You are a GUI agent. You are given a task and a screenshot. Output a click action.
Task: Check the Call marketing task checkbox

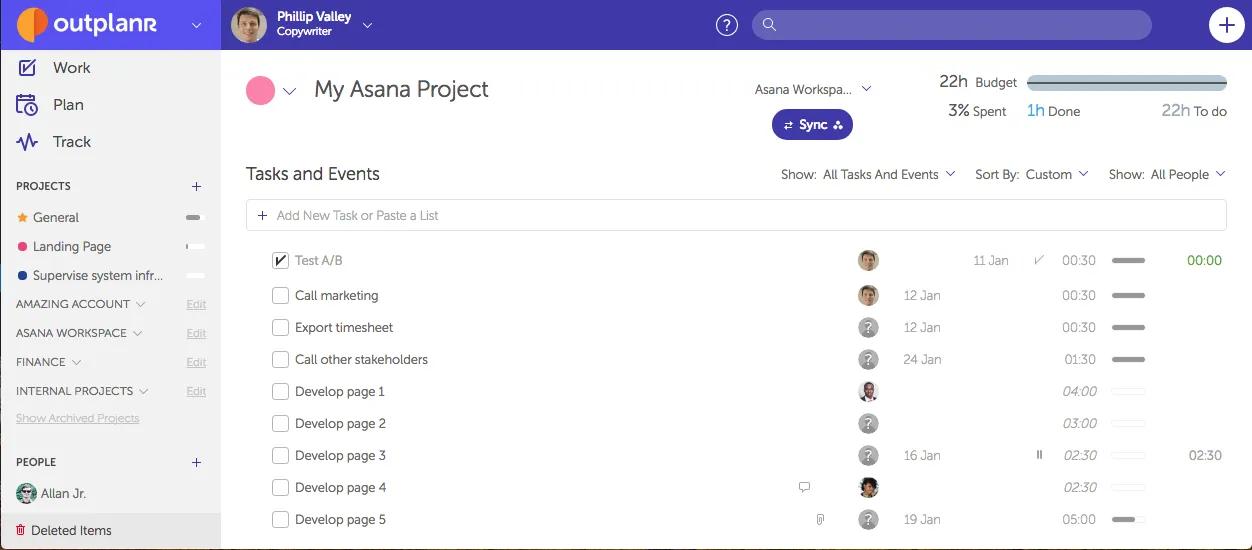click(x=280, y=295)
